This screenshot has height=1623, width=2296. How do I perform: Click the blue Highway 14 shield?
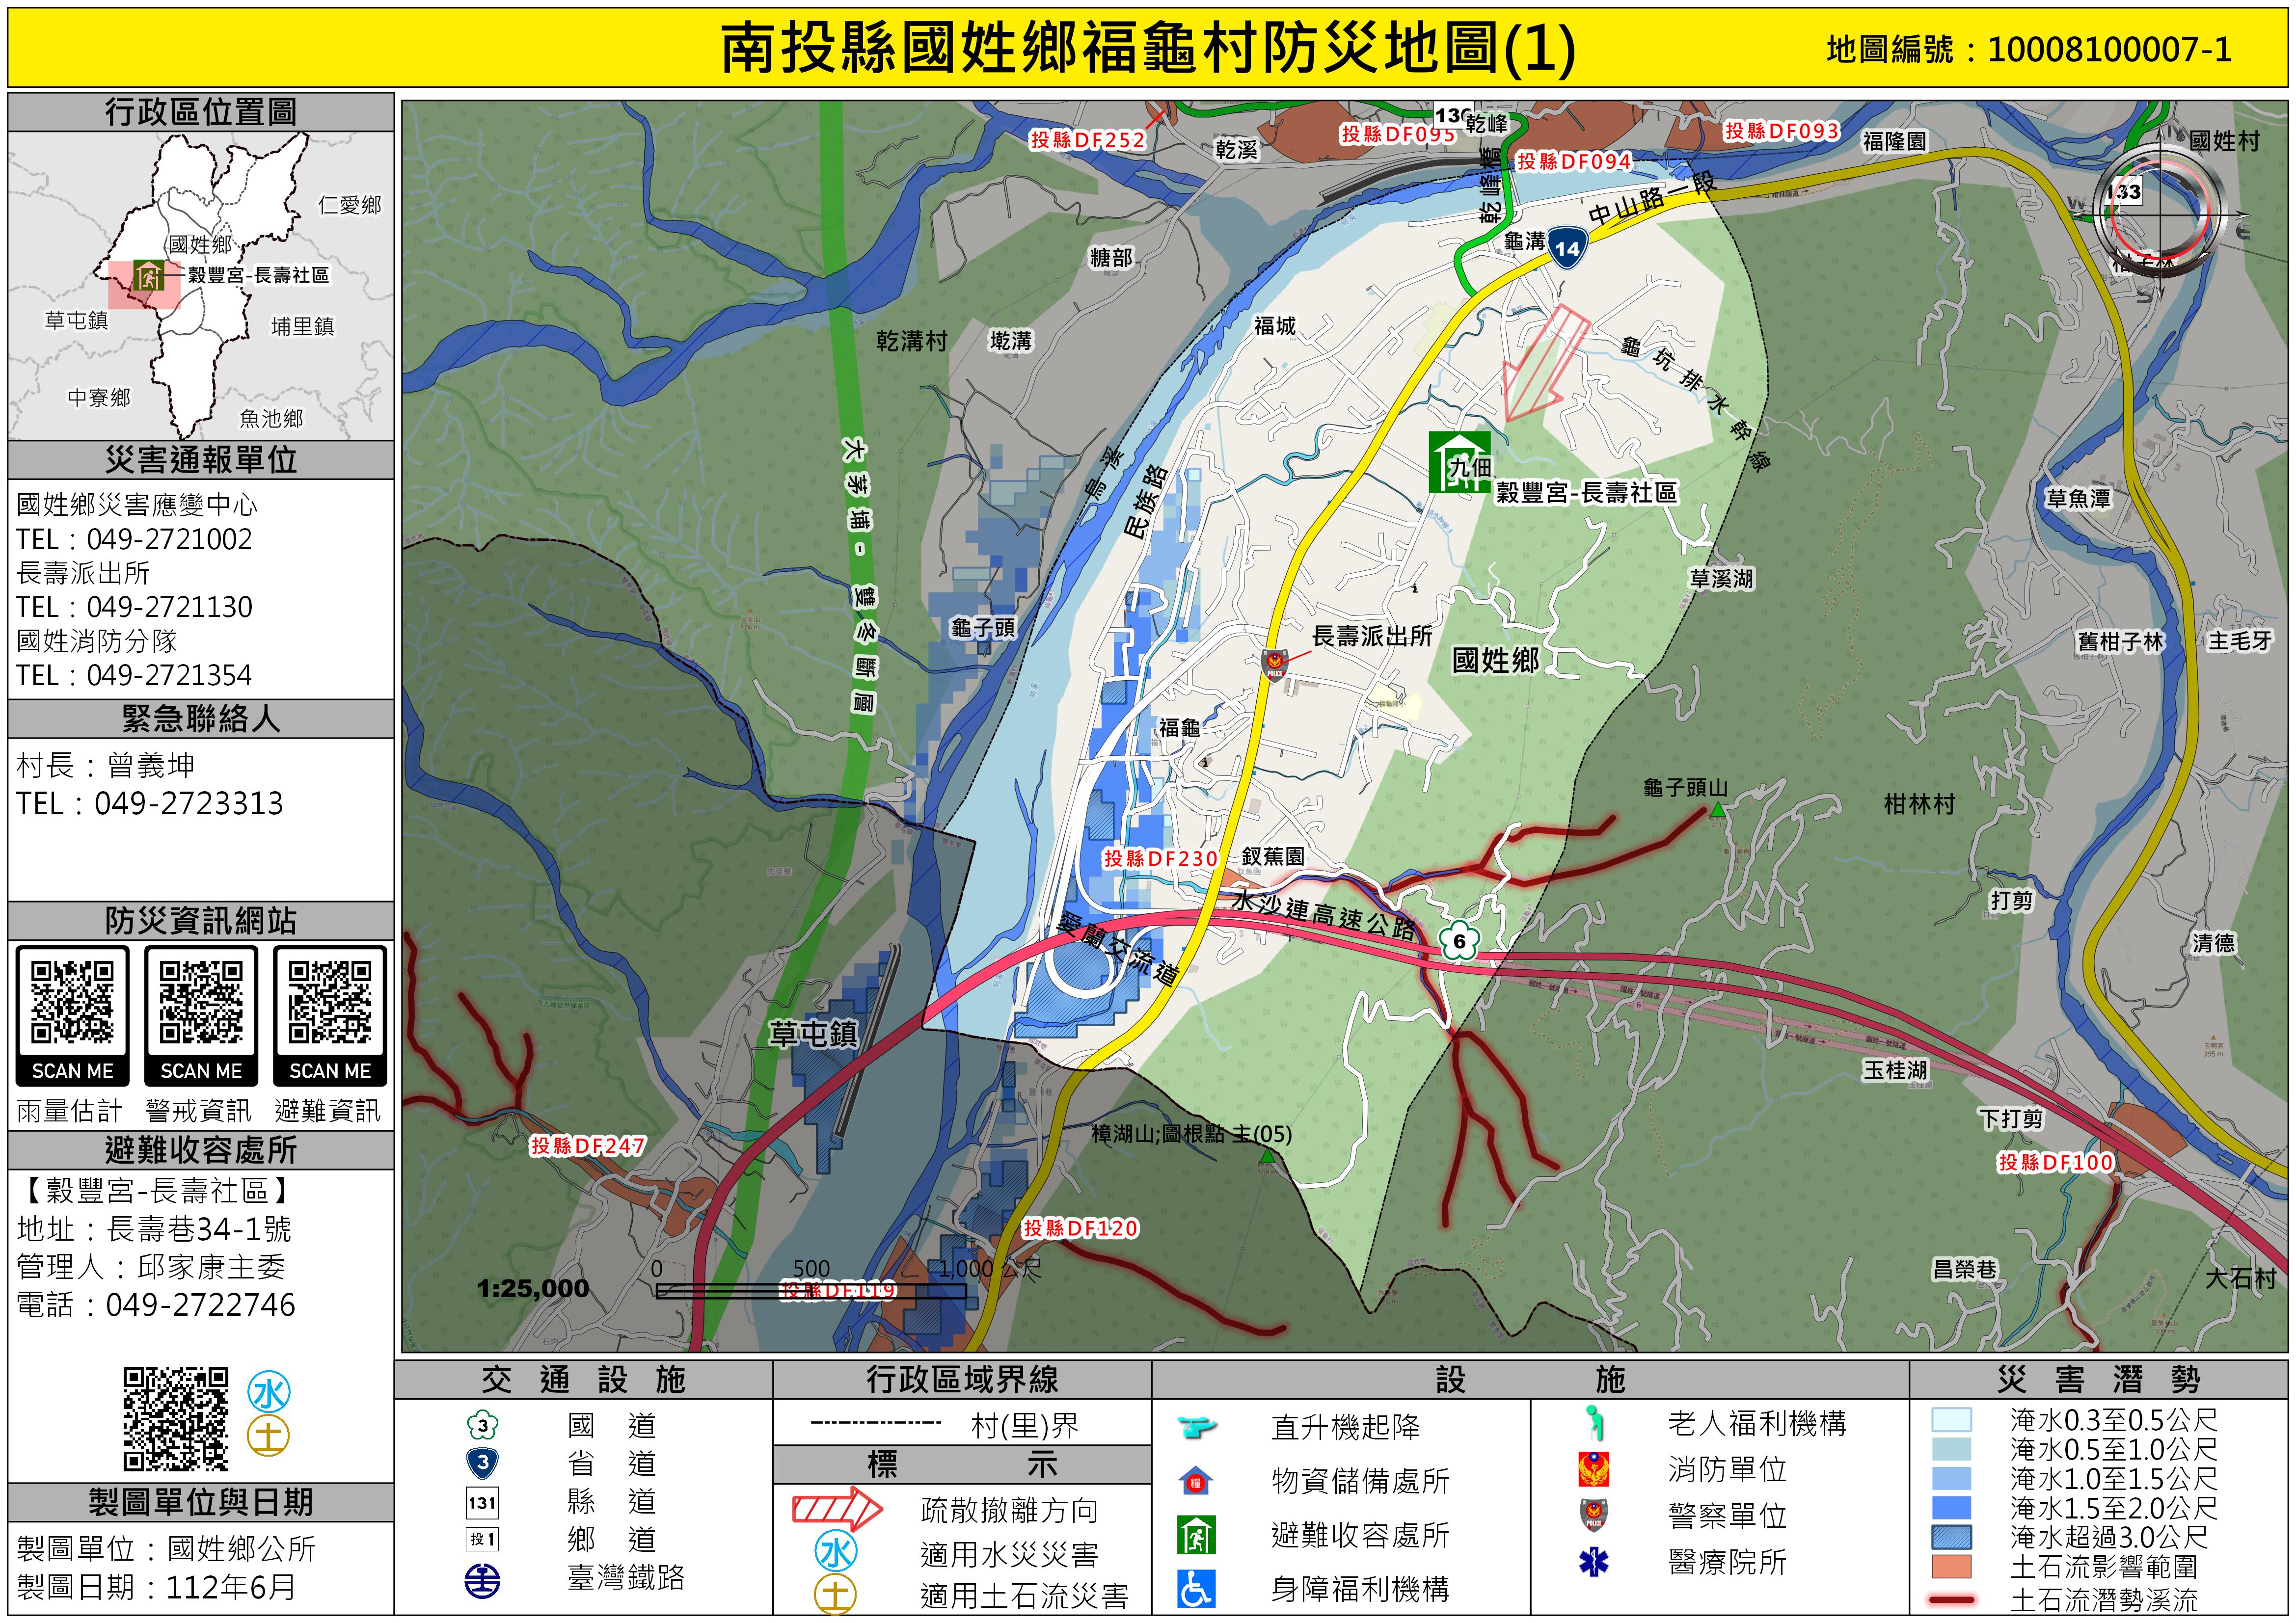coord(1567,248)
